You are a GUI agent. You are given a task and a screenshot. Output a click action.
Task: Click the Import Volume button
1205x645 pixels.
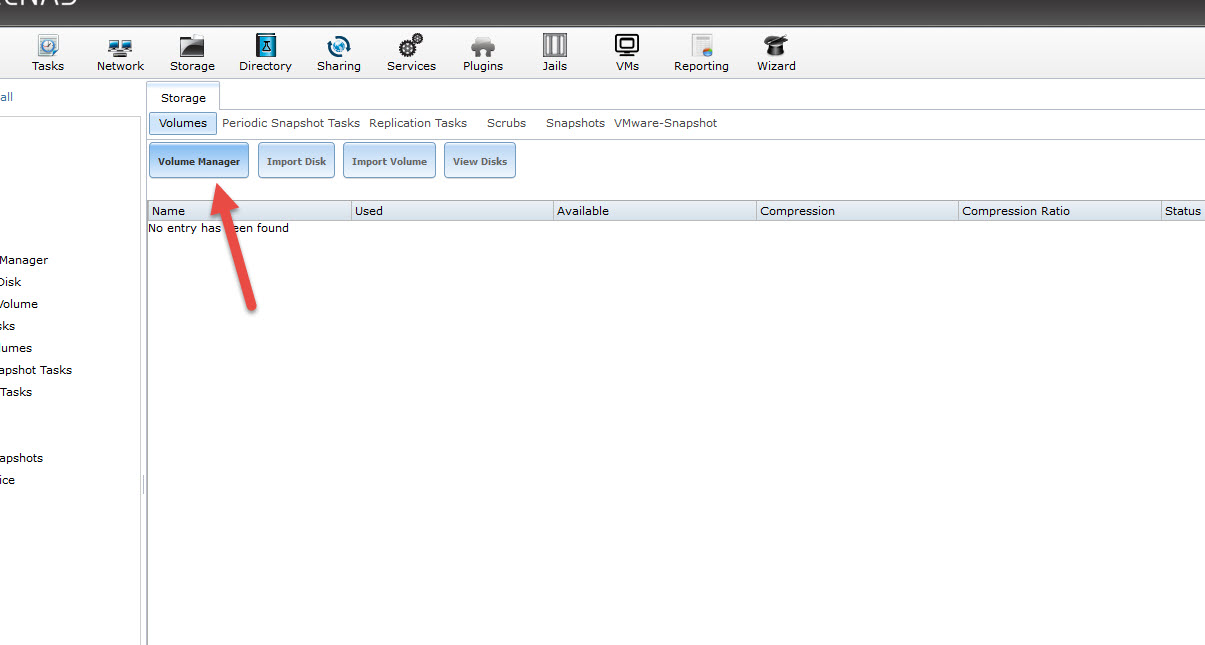[x=389, y=161]
